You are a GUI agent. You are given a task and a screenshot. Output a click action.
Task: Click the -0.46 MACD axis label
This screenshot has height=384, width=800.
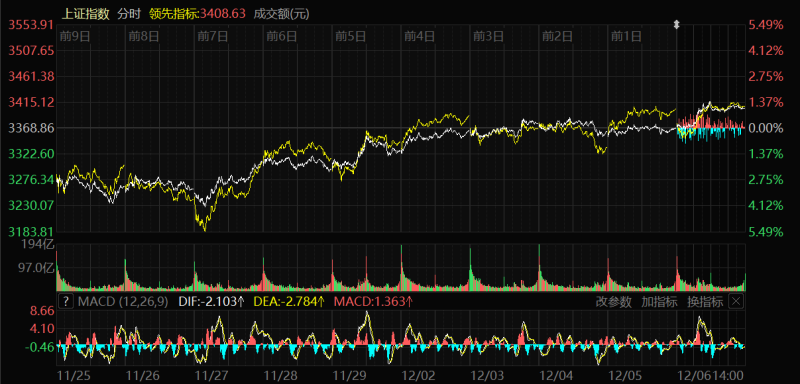click(40, 347)
